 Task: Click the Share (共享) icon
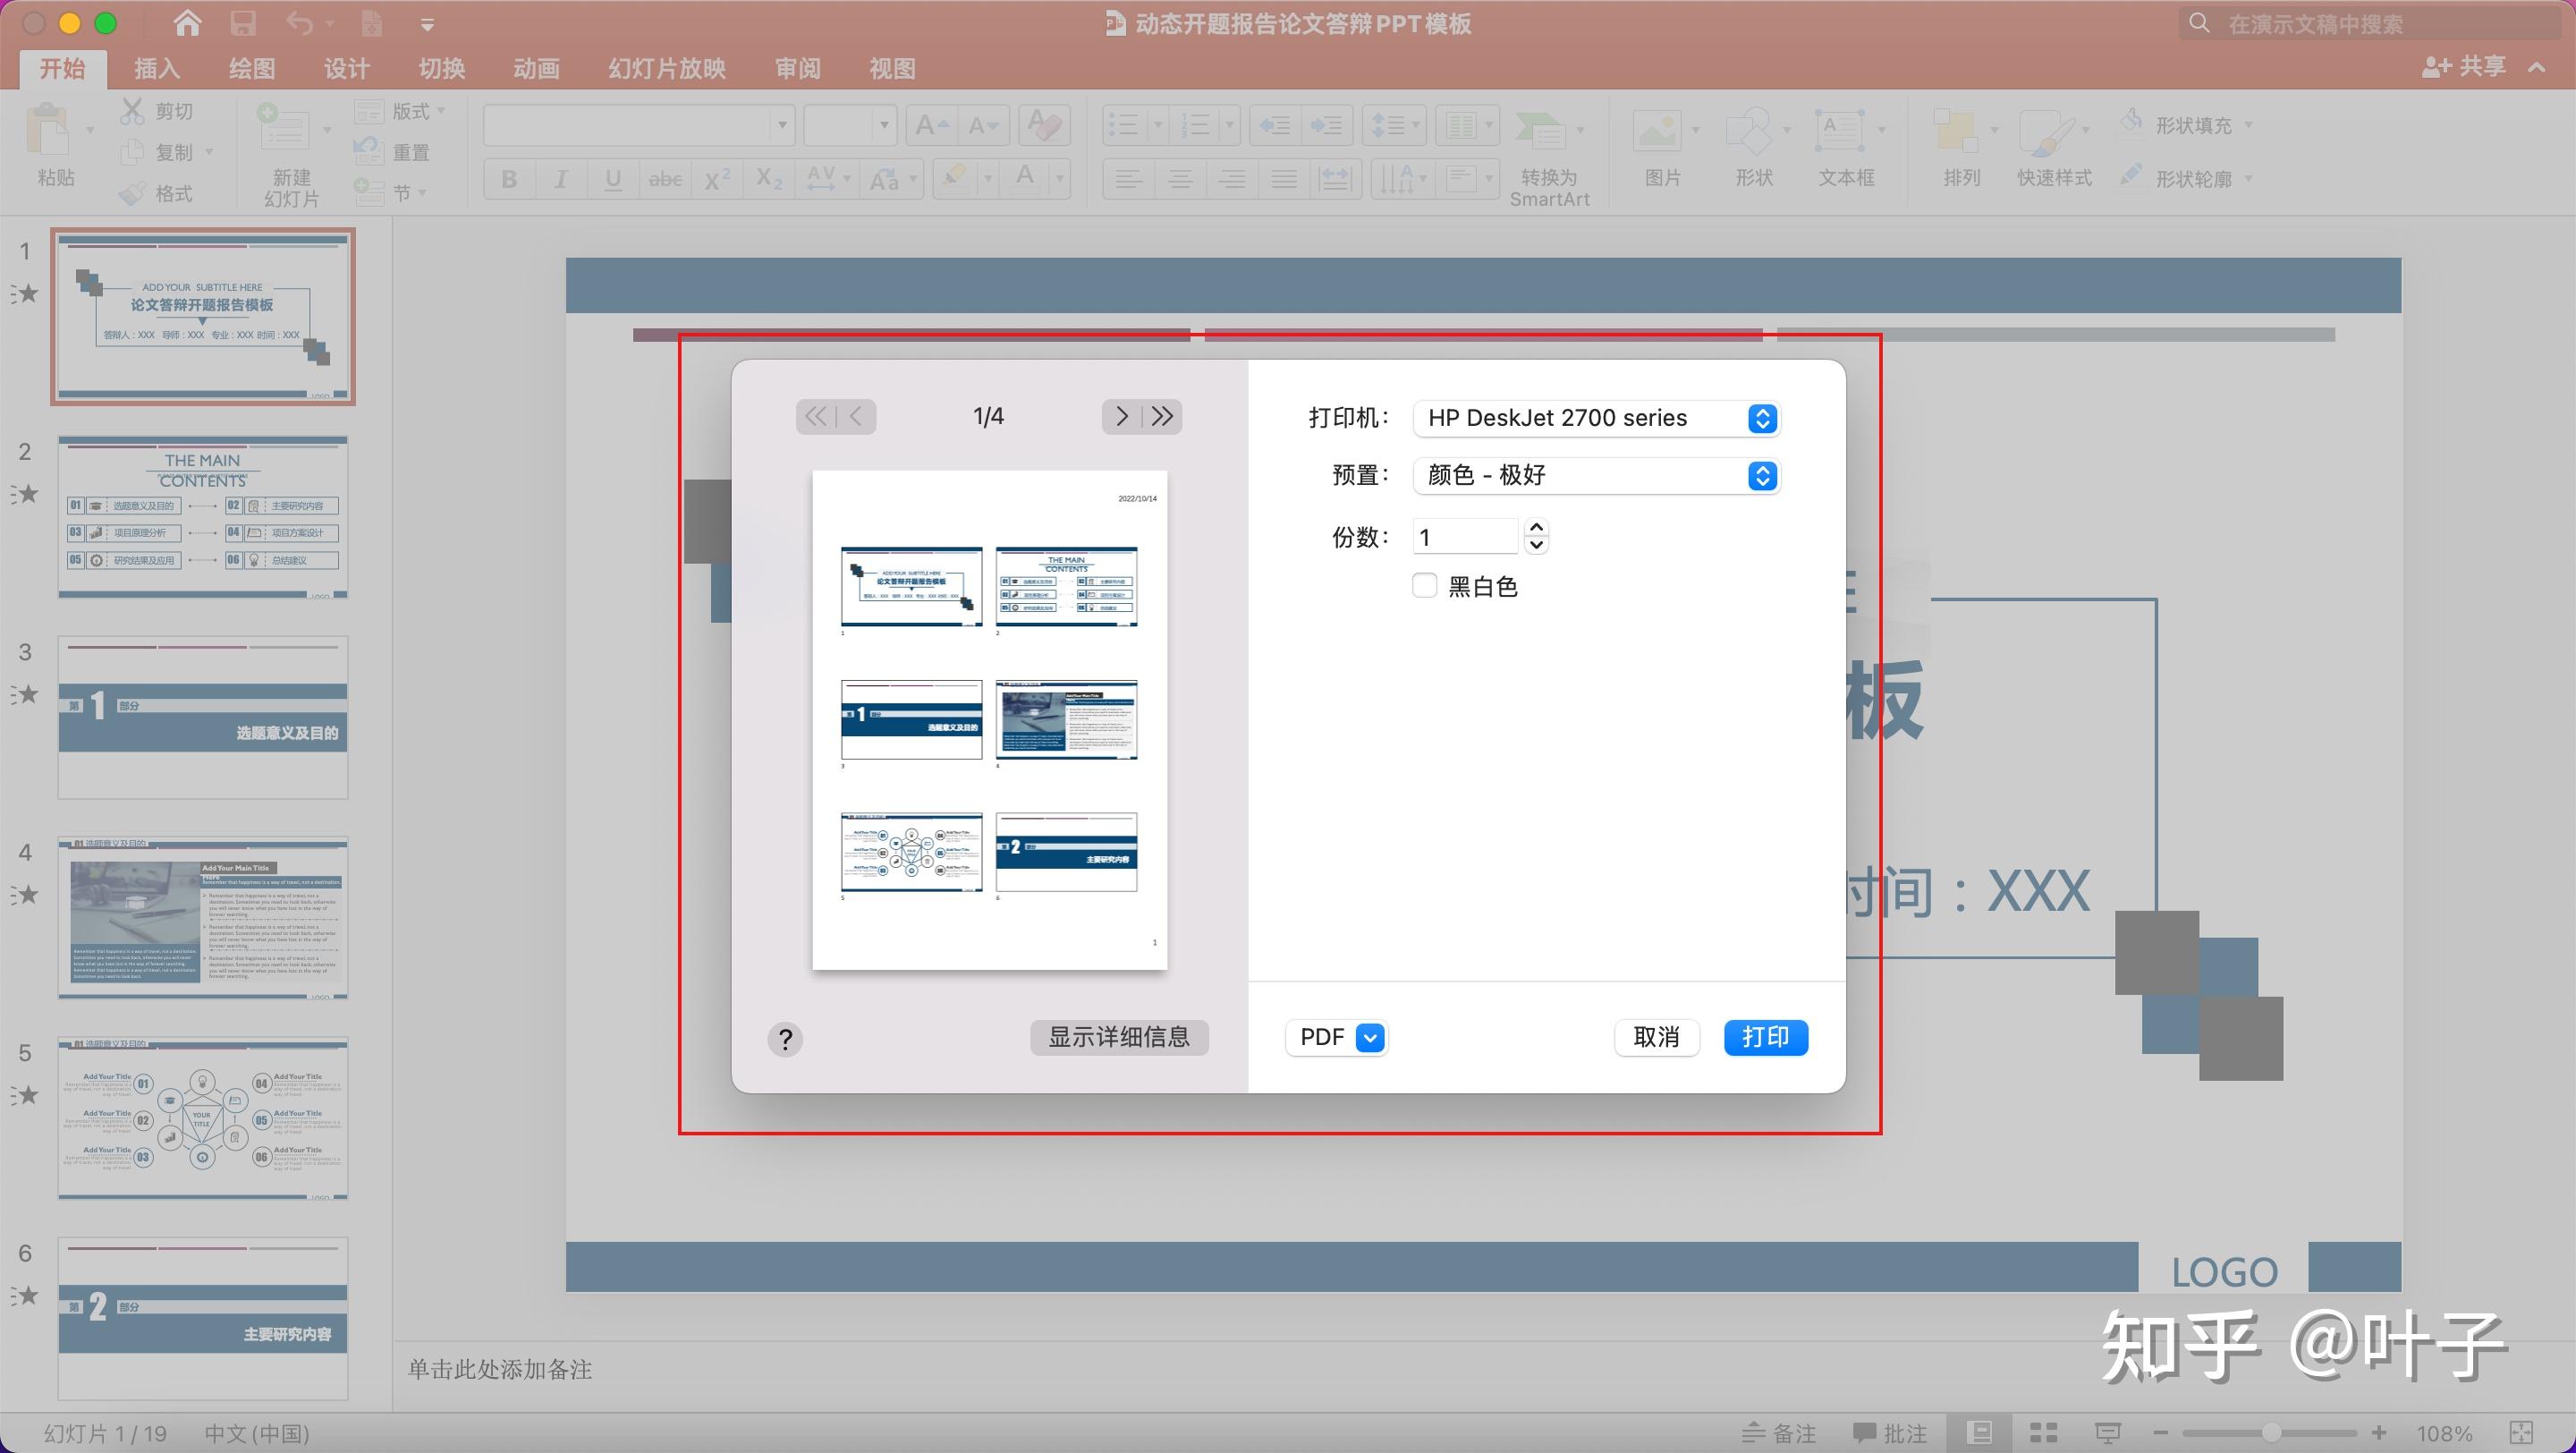pyautogui.click(x=2463, y=67)
